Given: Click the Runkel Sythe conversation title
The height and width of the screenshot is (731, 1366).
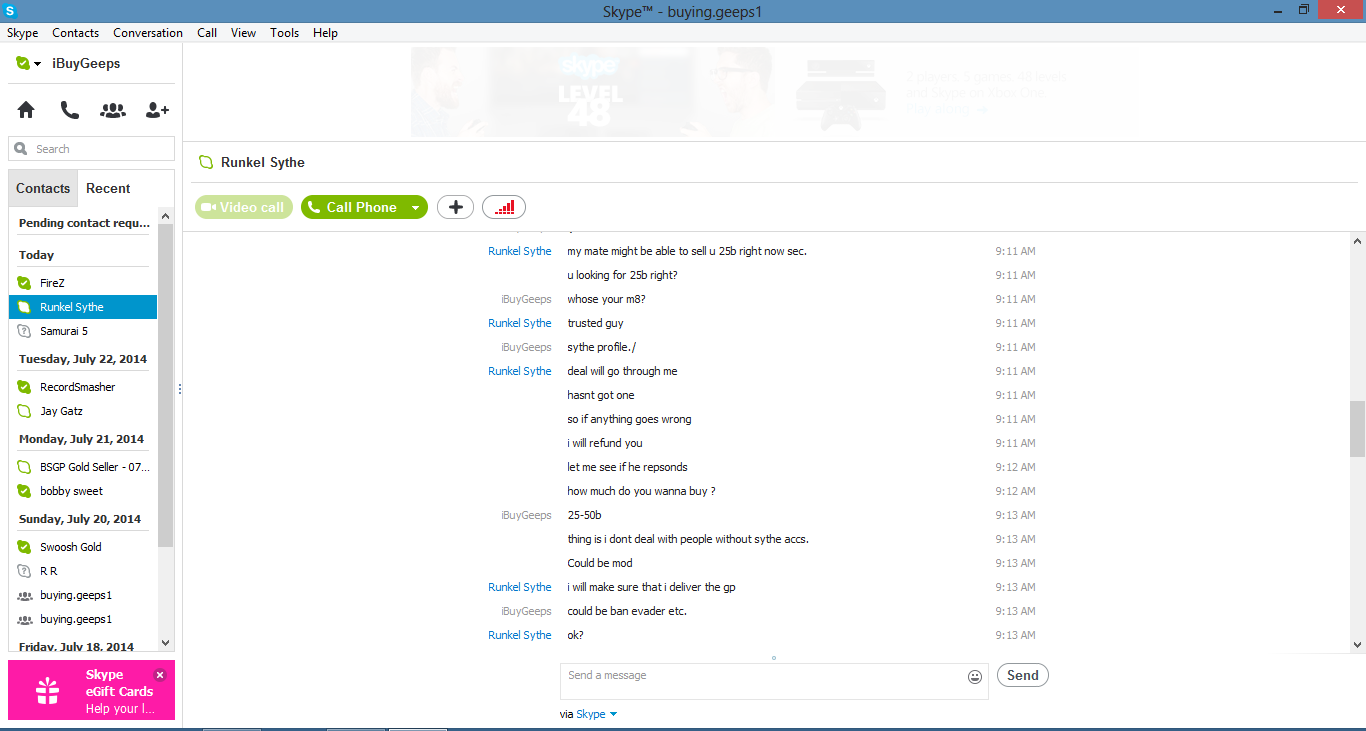Looking at the screenshot, I should coord(263,162).
